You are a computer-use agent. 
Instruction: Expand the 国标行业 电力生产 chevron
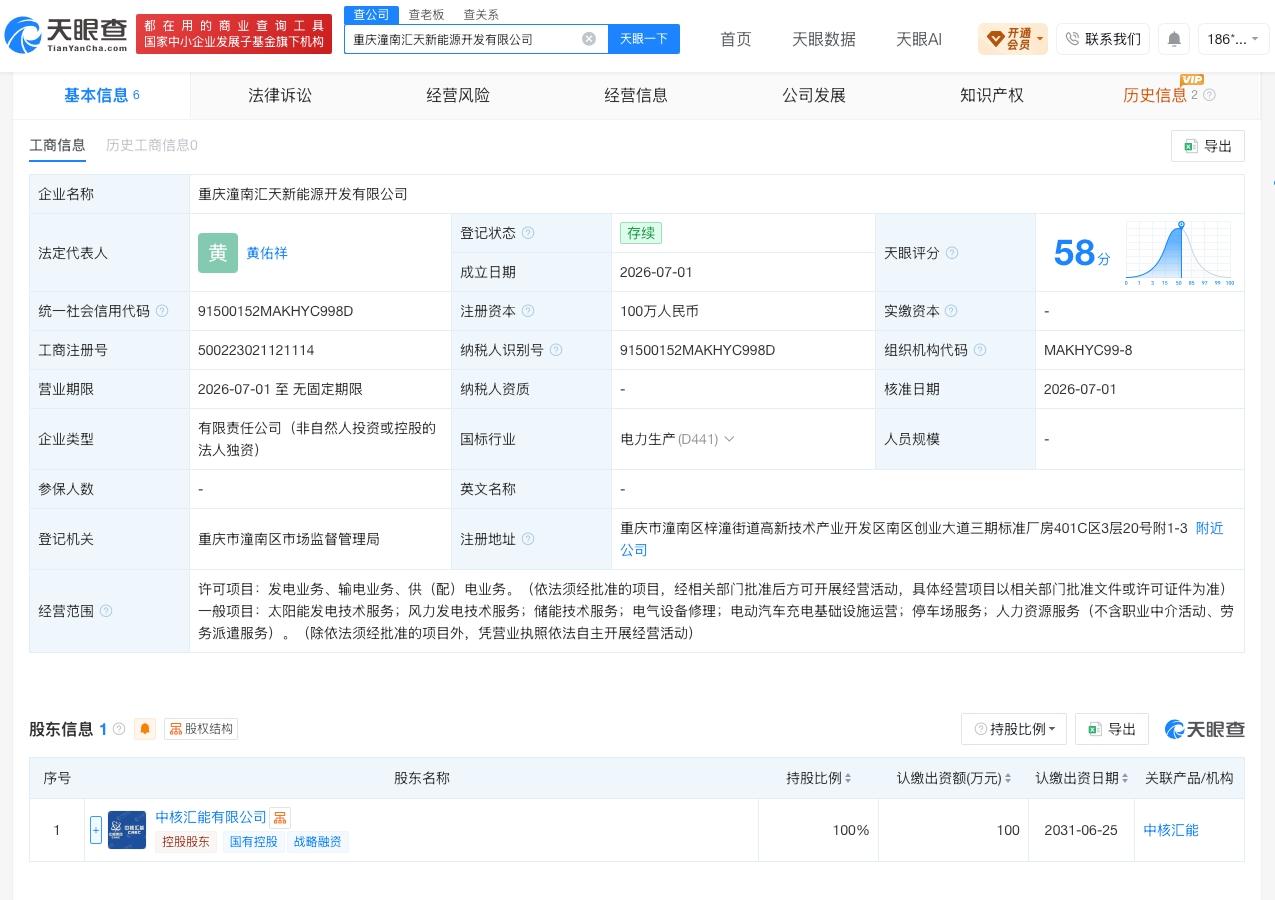[x=729, y=439]
